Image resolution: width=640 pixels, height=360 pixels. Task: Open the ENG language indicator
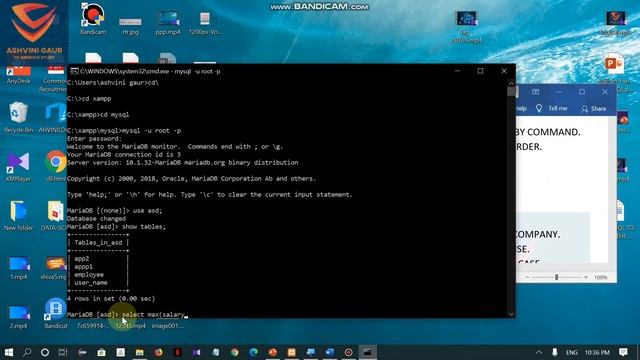572,352
